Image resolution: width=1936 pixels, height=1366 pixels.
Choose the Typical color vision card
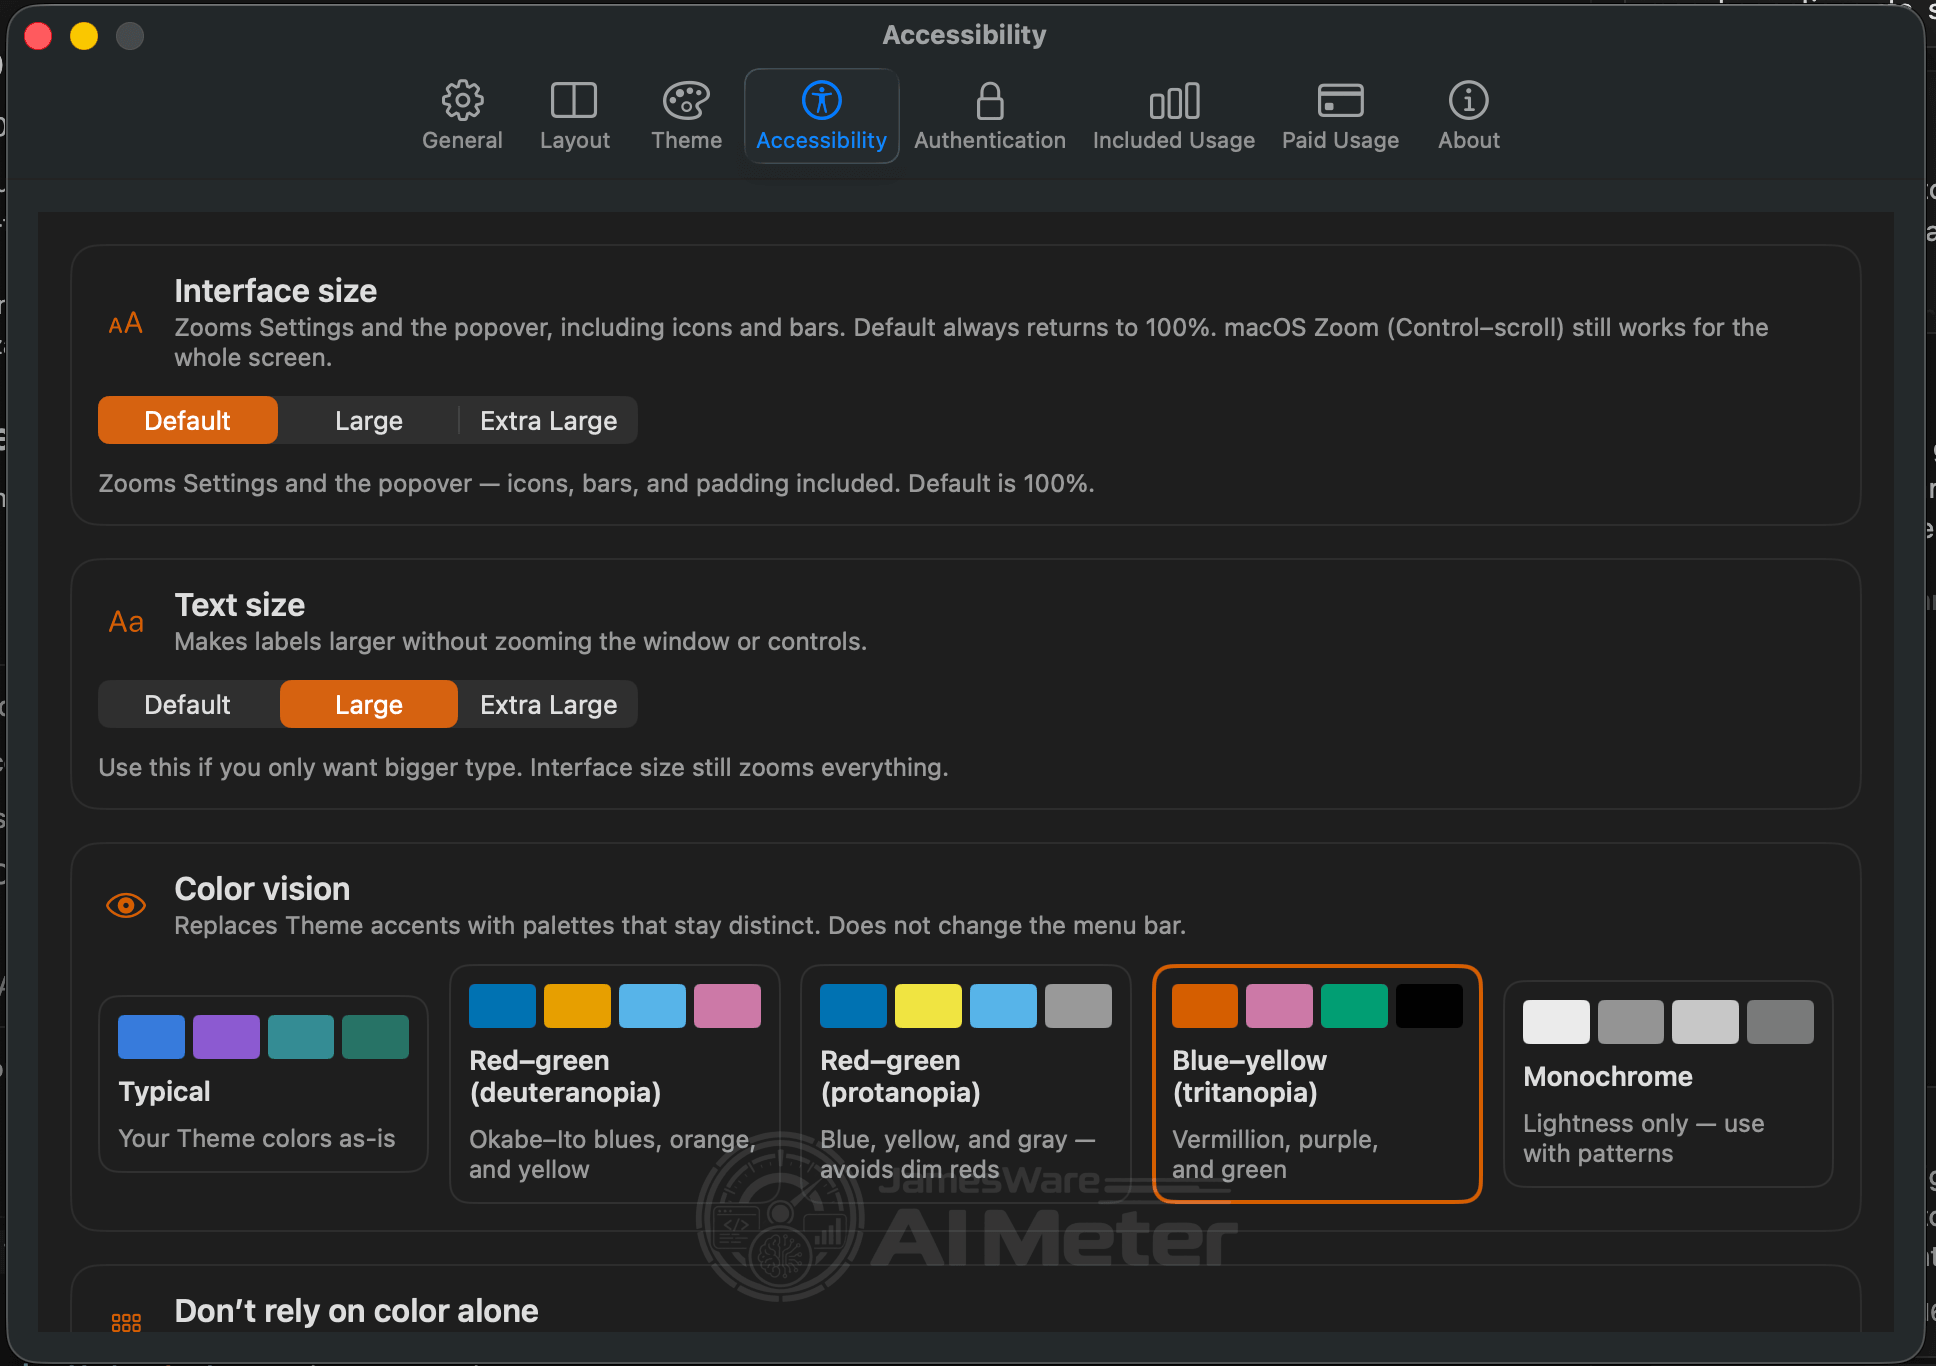point(263,1084)
